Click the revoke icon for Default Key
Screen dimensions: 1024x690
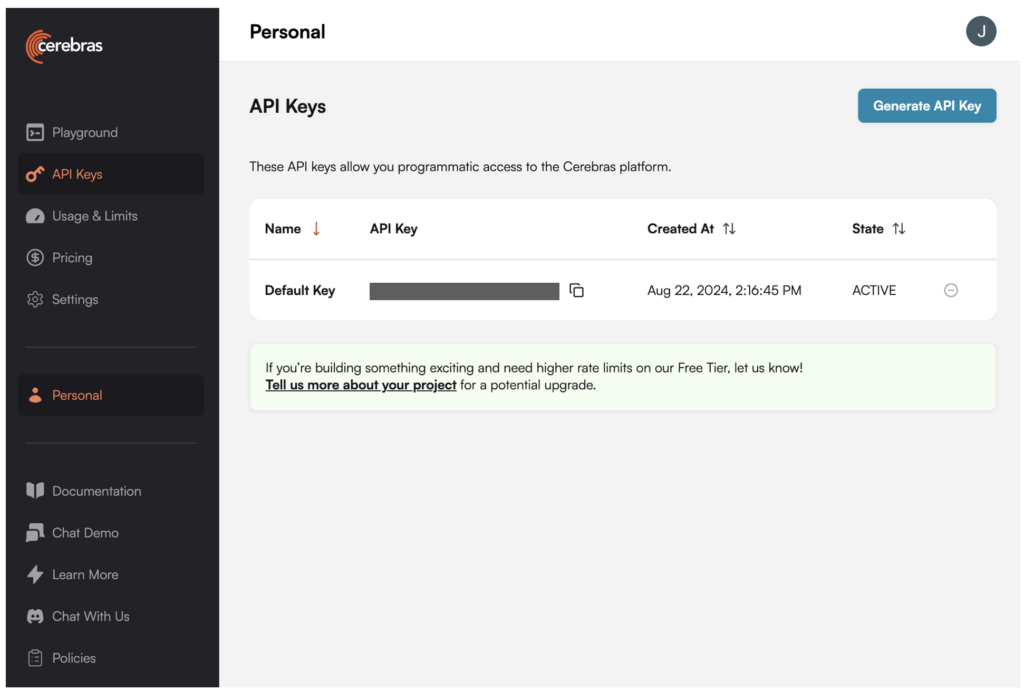pos(951,291)
